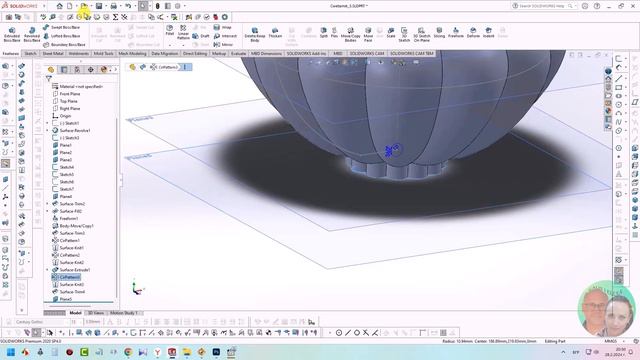Image resolution: width=640 pixels, height=360 pixels.
Task: Open the FeatureManager Design Tree tab
Action: click(x=51, y=70)
